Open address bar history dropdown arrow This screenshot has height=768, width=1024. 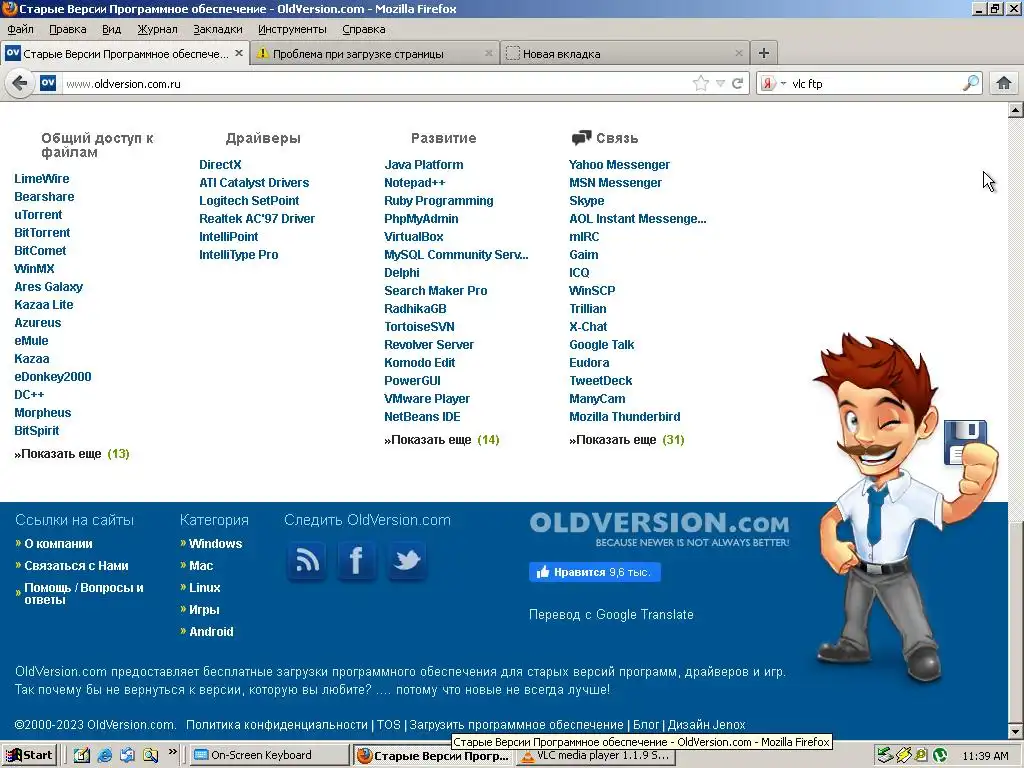pos(720,83)
